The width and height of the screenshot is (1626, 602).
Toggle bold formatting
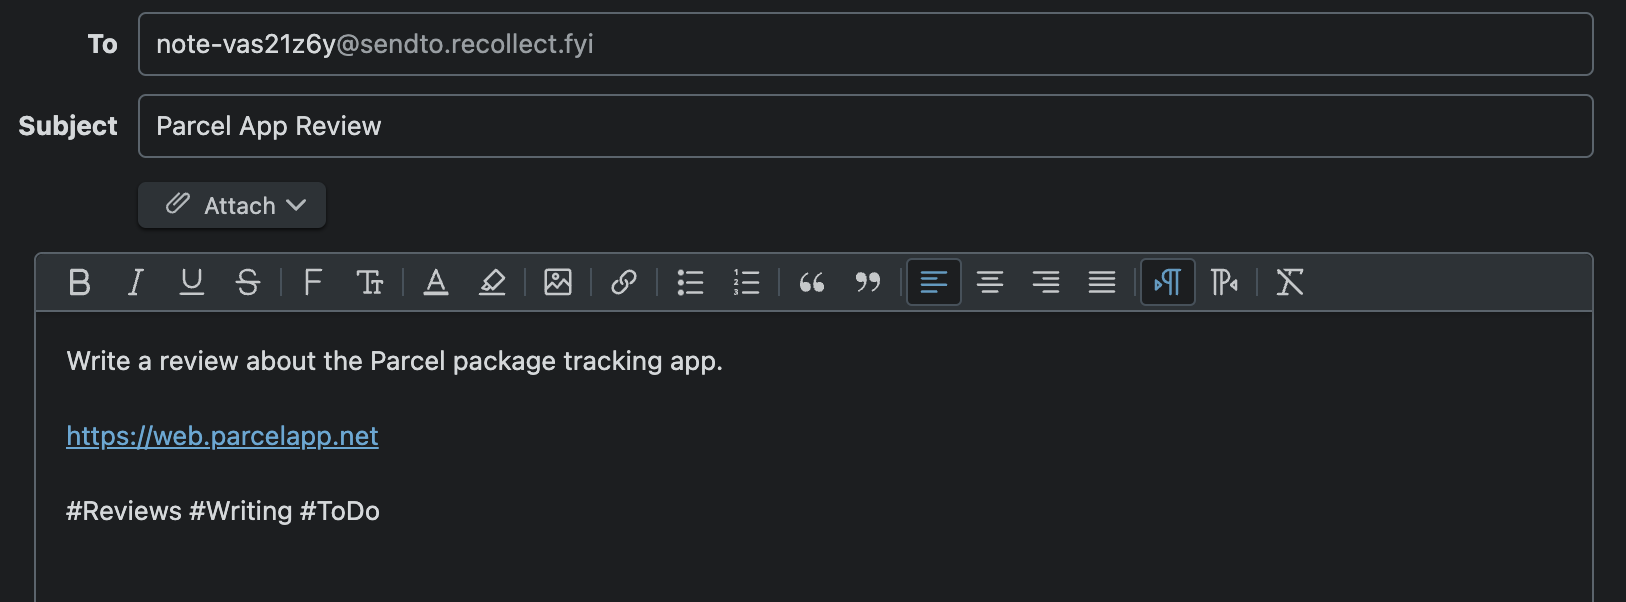[80, 283]
